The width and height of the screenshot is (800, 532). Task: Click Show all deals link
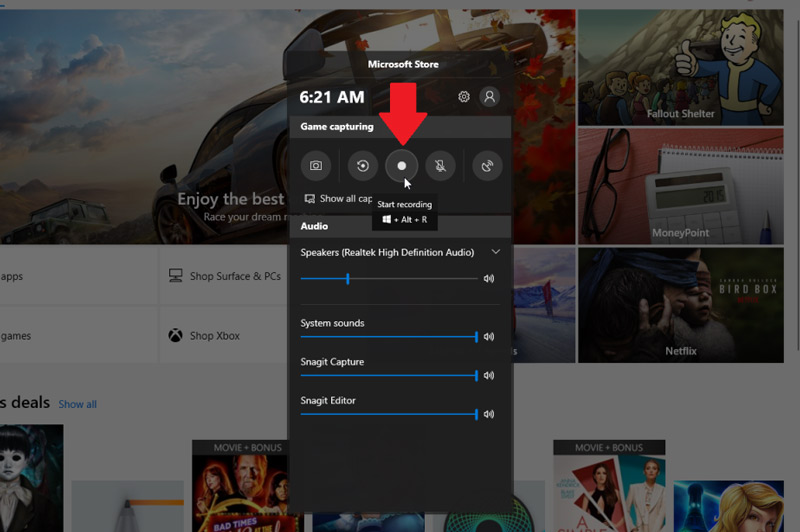click(x=78, y=404)
